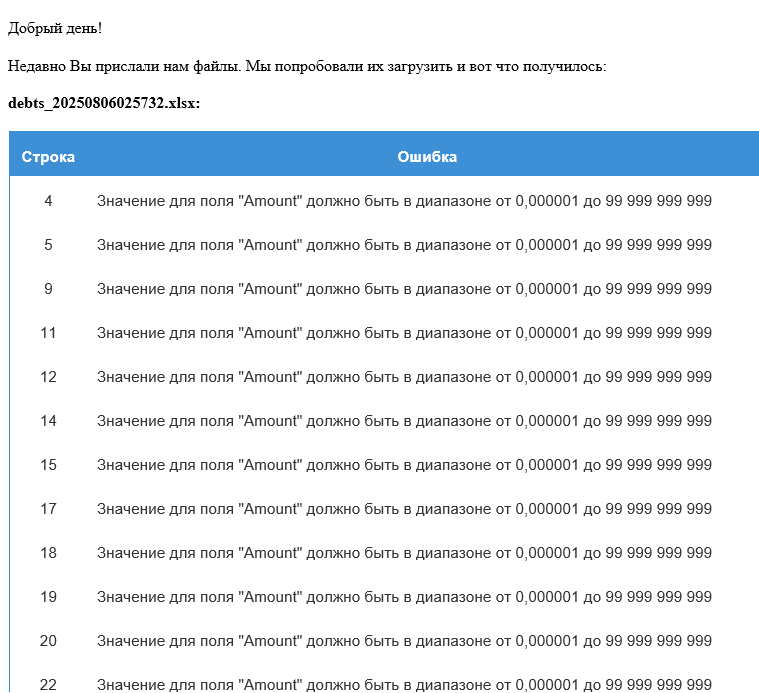Click the filename debts_20250806025732.xlsx

[104, 103]
